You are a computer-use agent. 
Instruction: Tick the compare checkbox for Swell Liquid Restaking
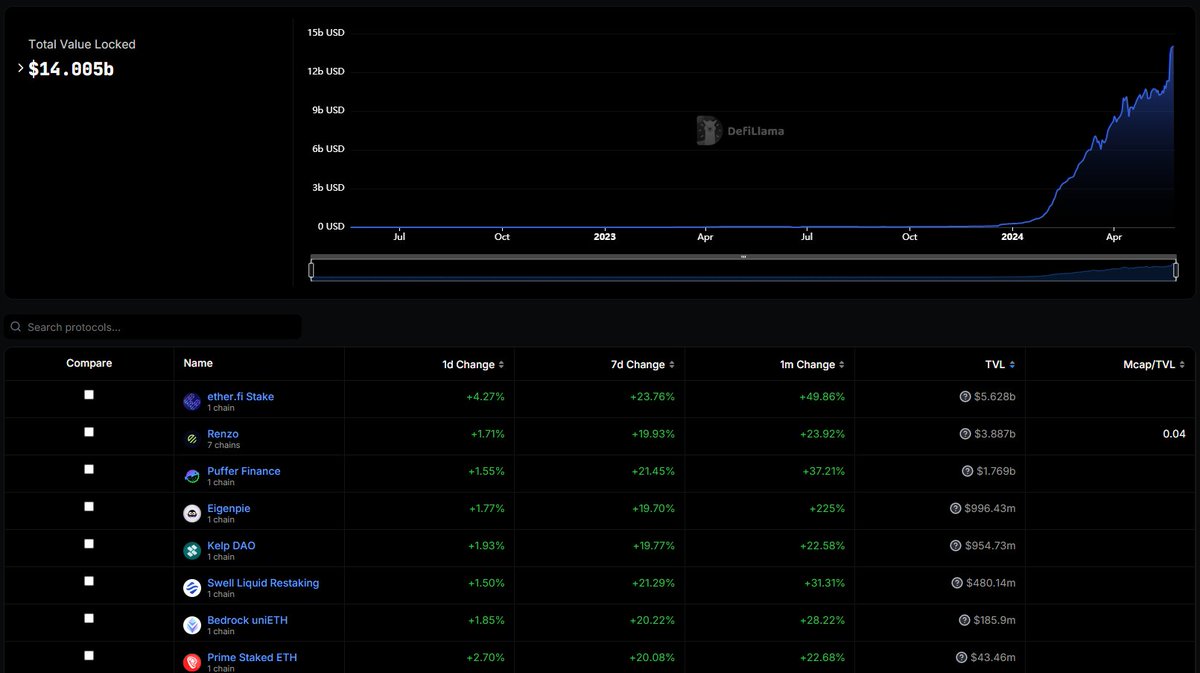89,581
